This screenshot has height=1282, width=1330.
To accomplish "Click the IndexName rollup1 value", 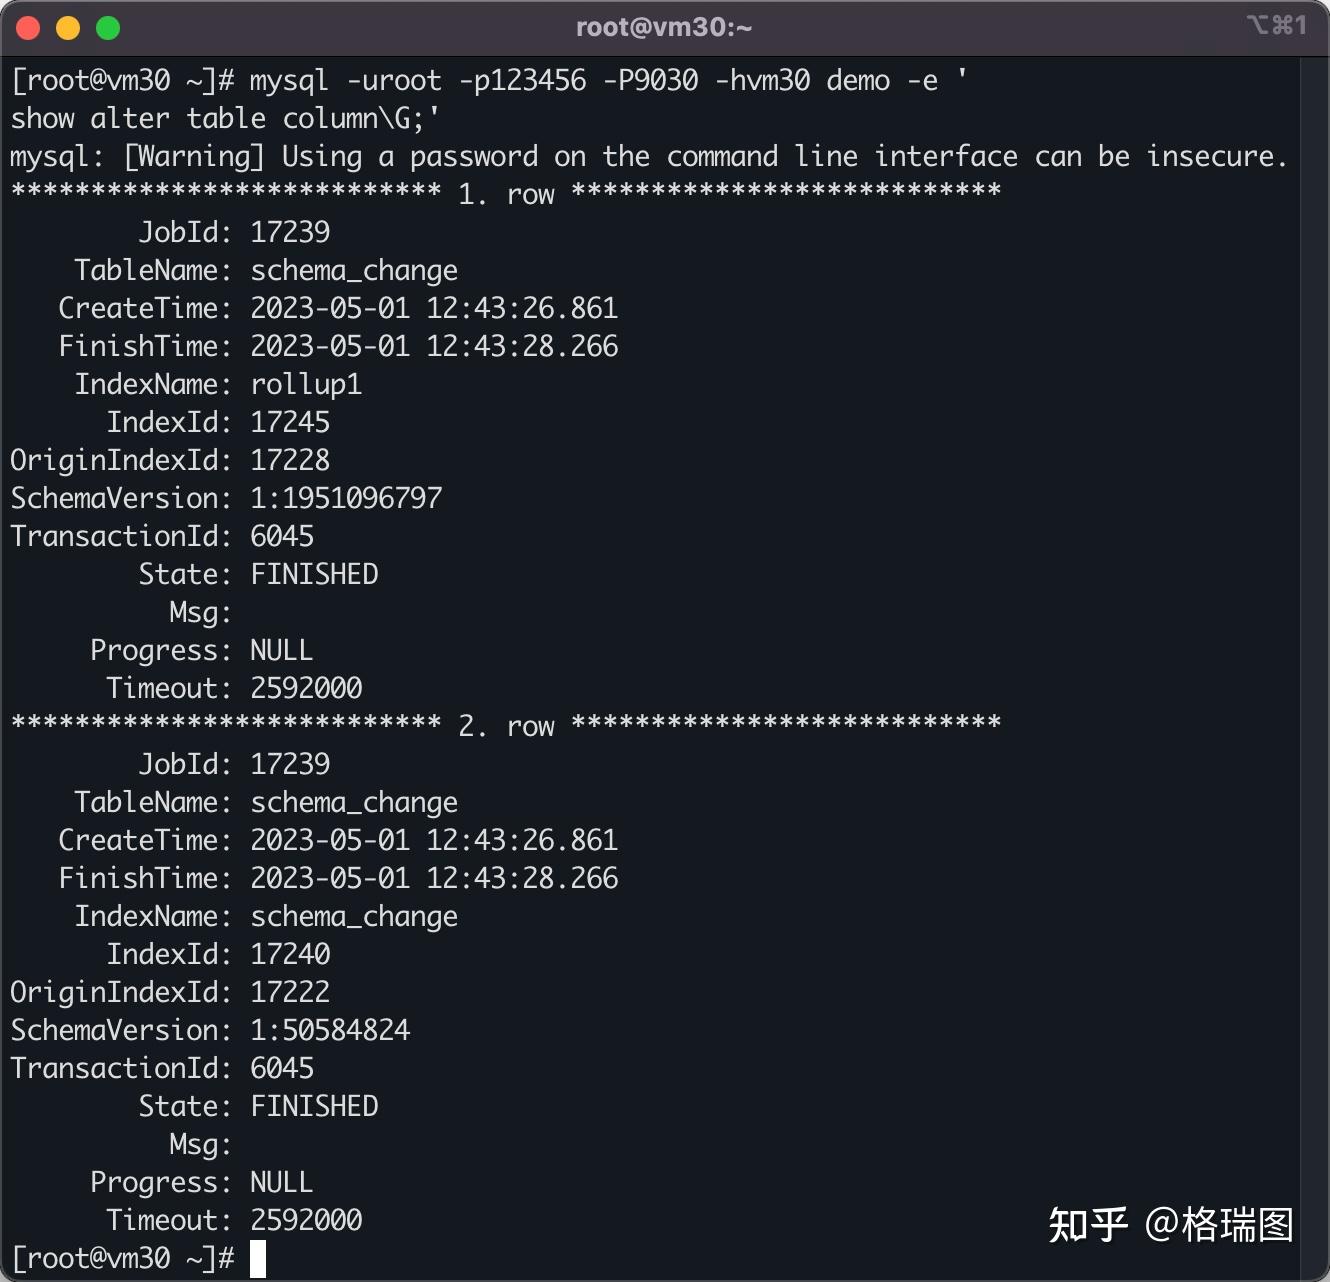I will (x=306, y=384).
